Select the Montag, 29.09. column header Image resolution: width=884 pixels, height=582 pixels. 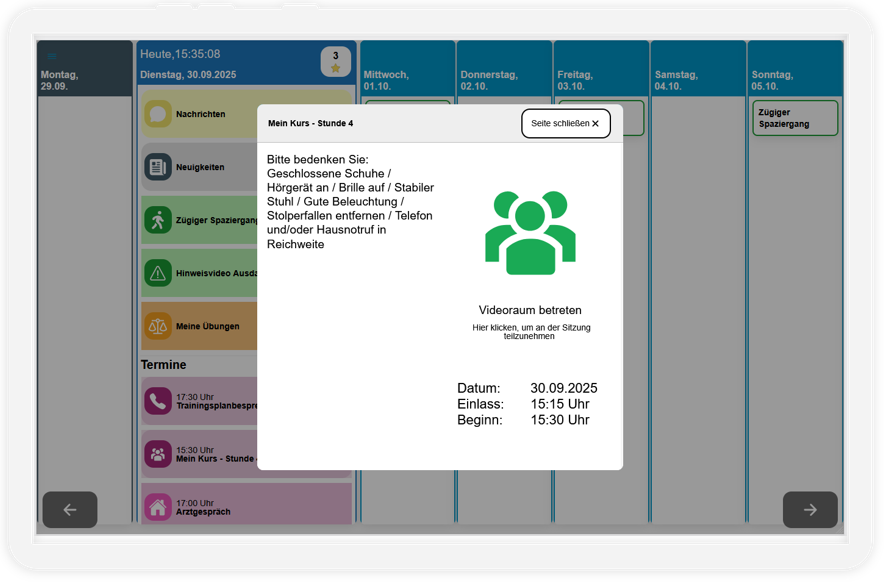[85, 68]
